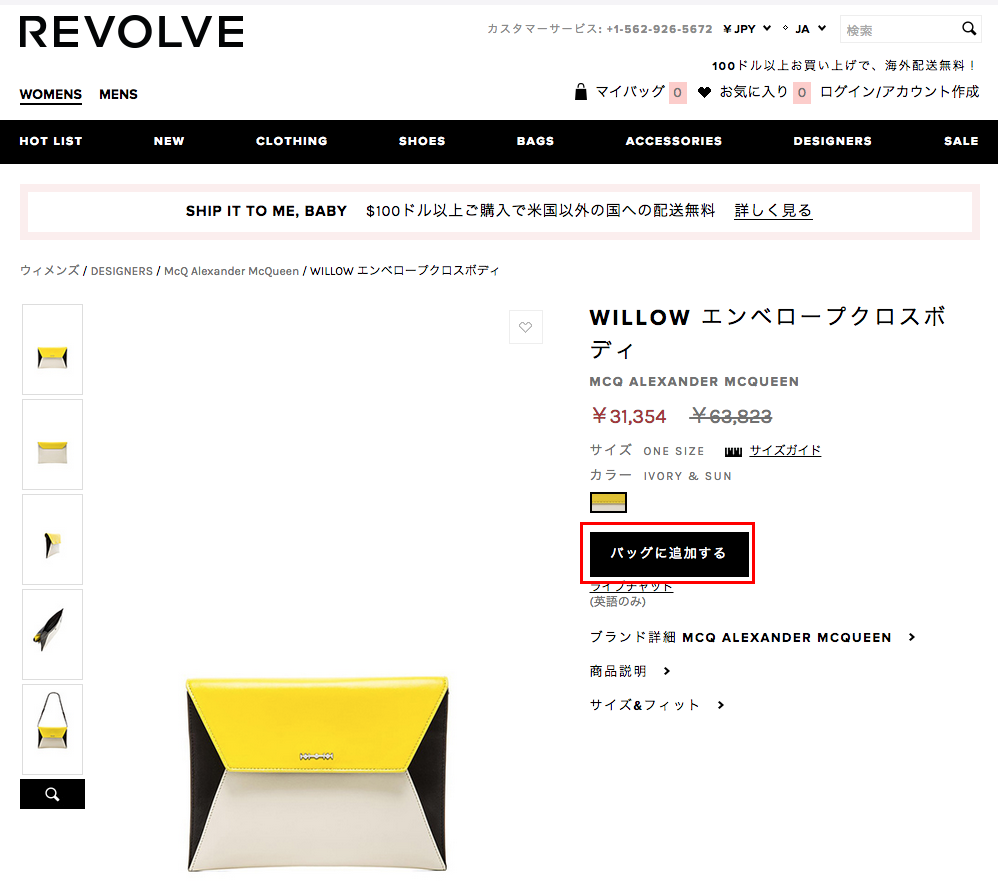Click the shopping bag icon
Viewport: 998px width, 890px height.
(580, 92)
